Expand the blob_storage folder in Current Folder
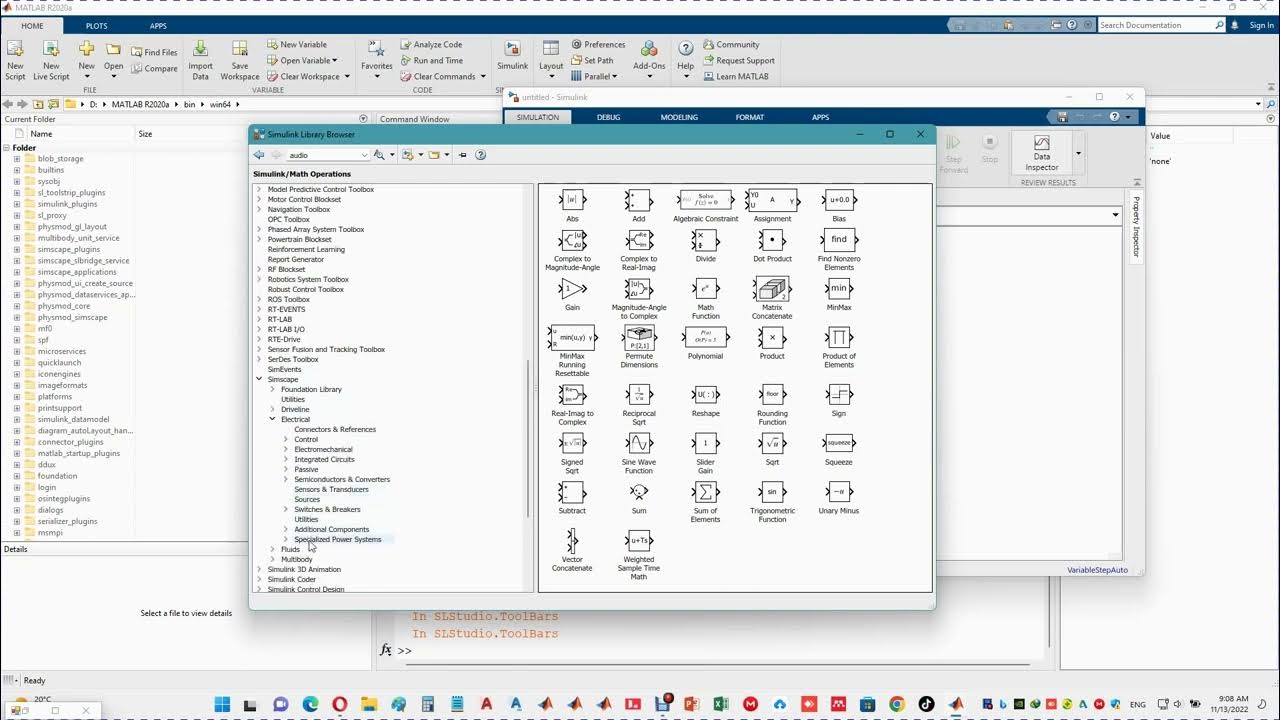1280x720 pixels. click(17, 158)
